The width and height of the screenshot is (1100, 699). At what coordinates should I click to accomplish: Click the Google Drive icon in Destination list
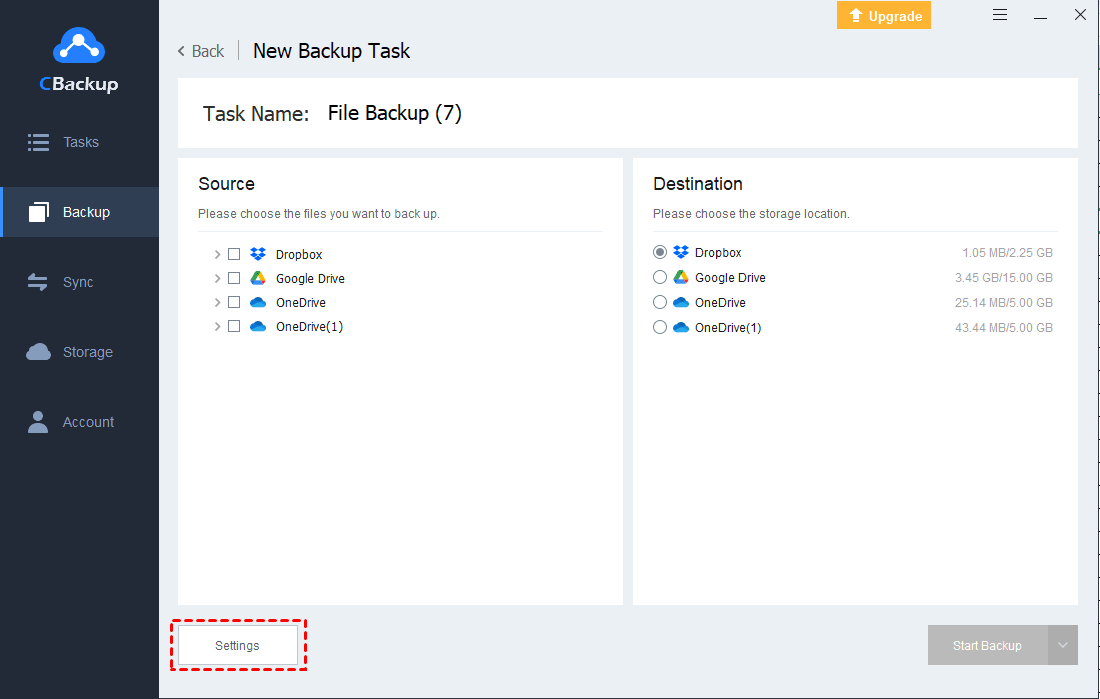pos(681,277)
